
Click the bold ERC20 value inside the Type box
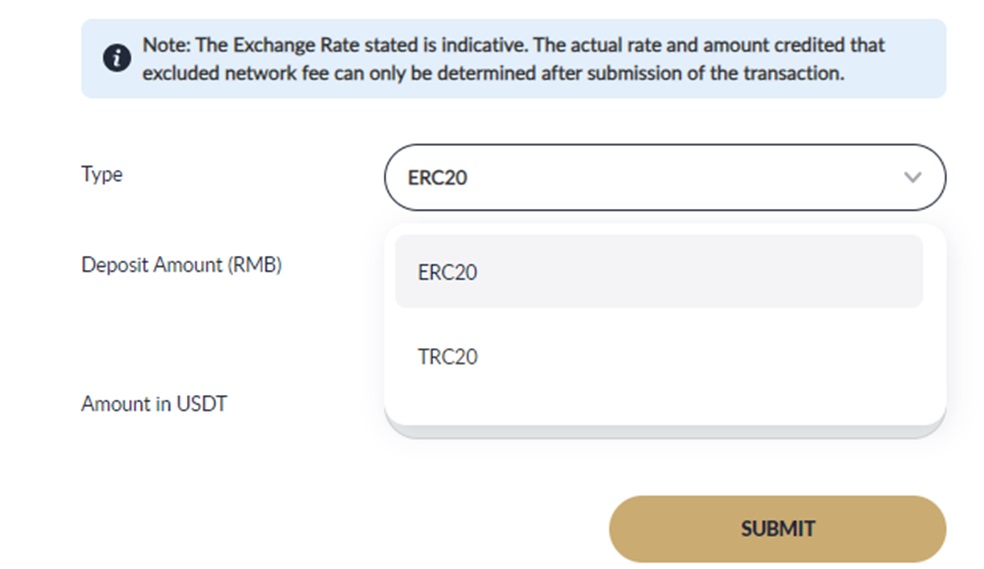click(437, 178)
